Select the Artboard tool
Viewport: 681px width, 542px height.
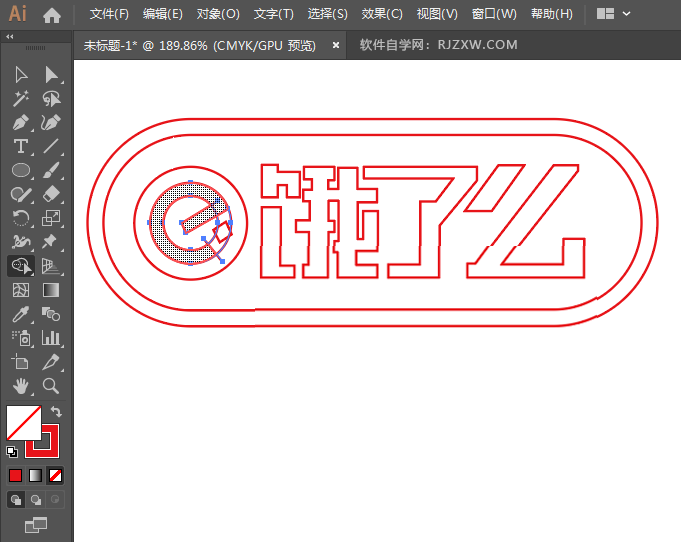tap(21, 362)
